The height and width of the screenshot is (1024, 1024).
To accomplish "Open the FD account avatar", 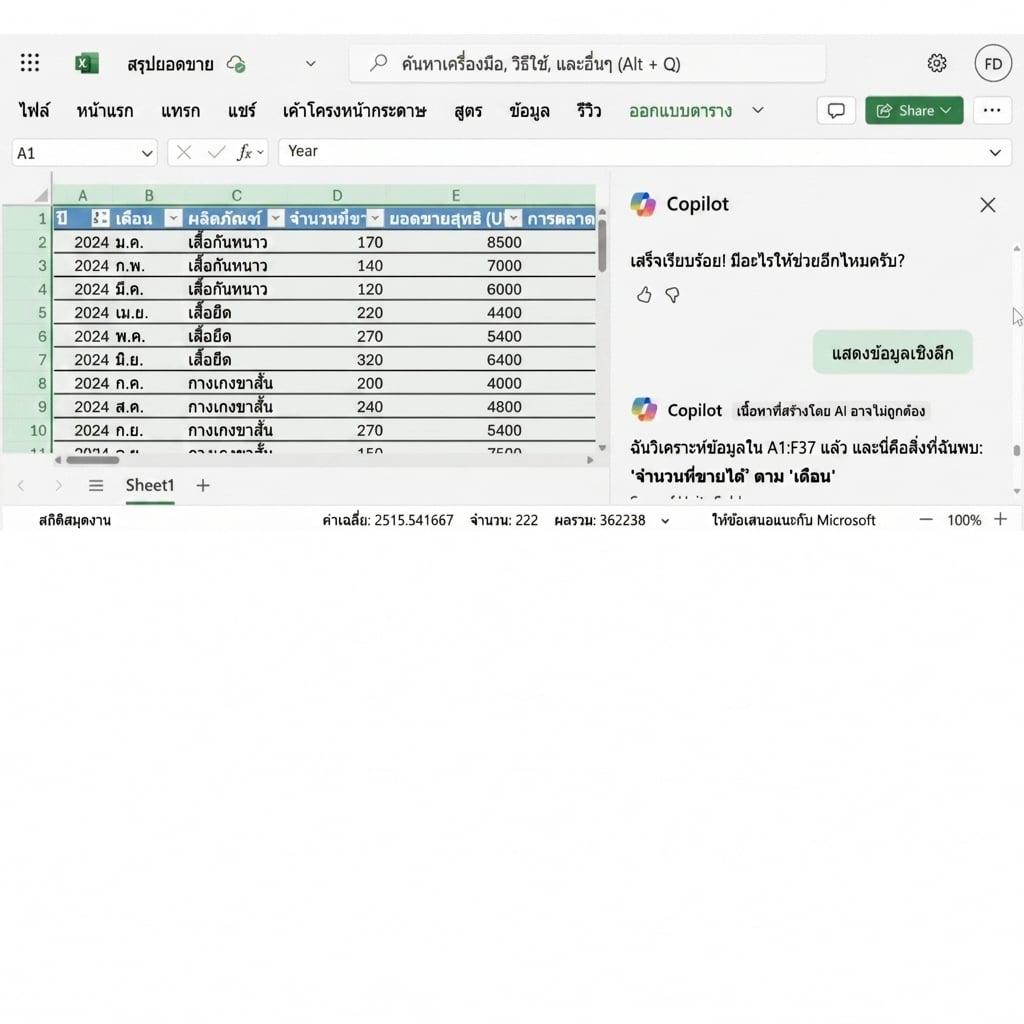I will coord(993,63).
